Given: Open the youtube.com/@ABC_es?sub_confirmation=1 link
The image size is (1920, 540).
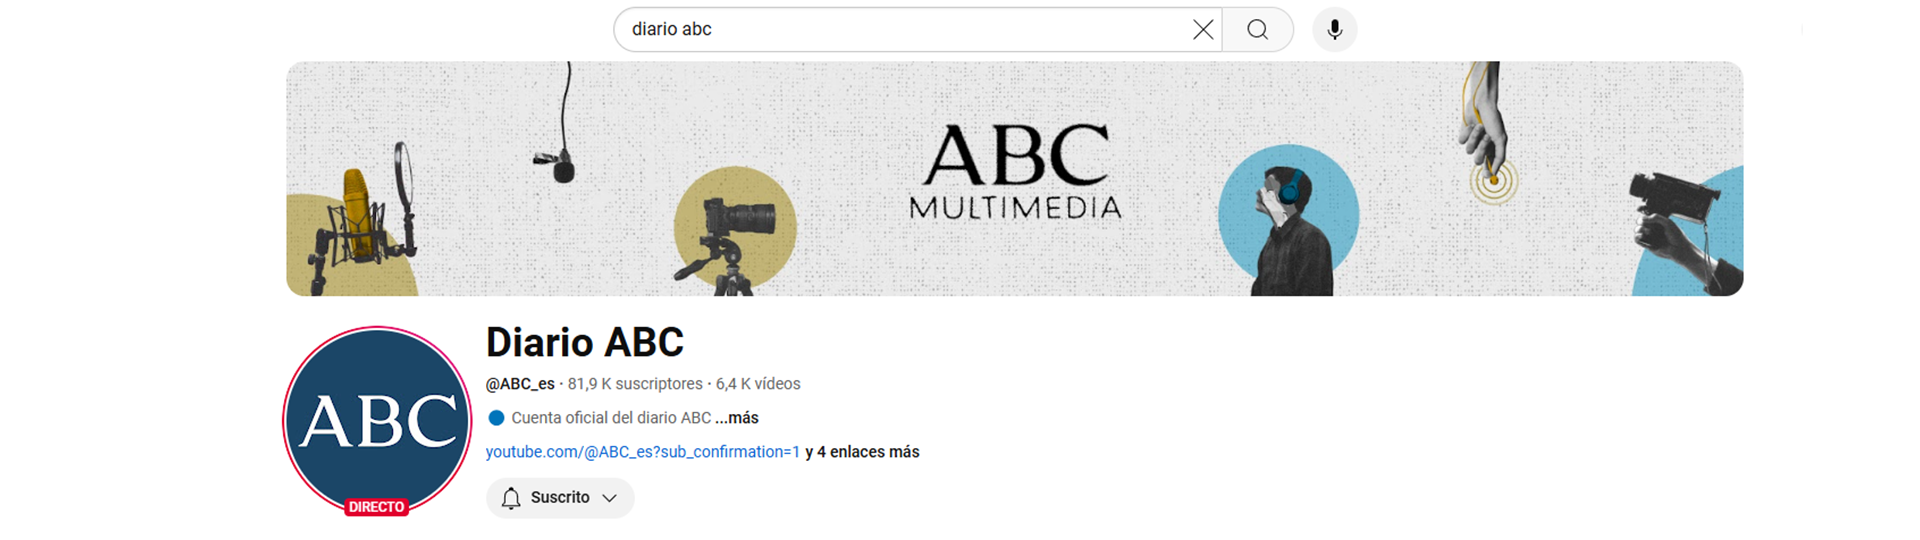Looking at the screenshot, I should click(x=643, y=452).
